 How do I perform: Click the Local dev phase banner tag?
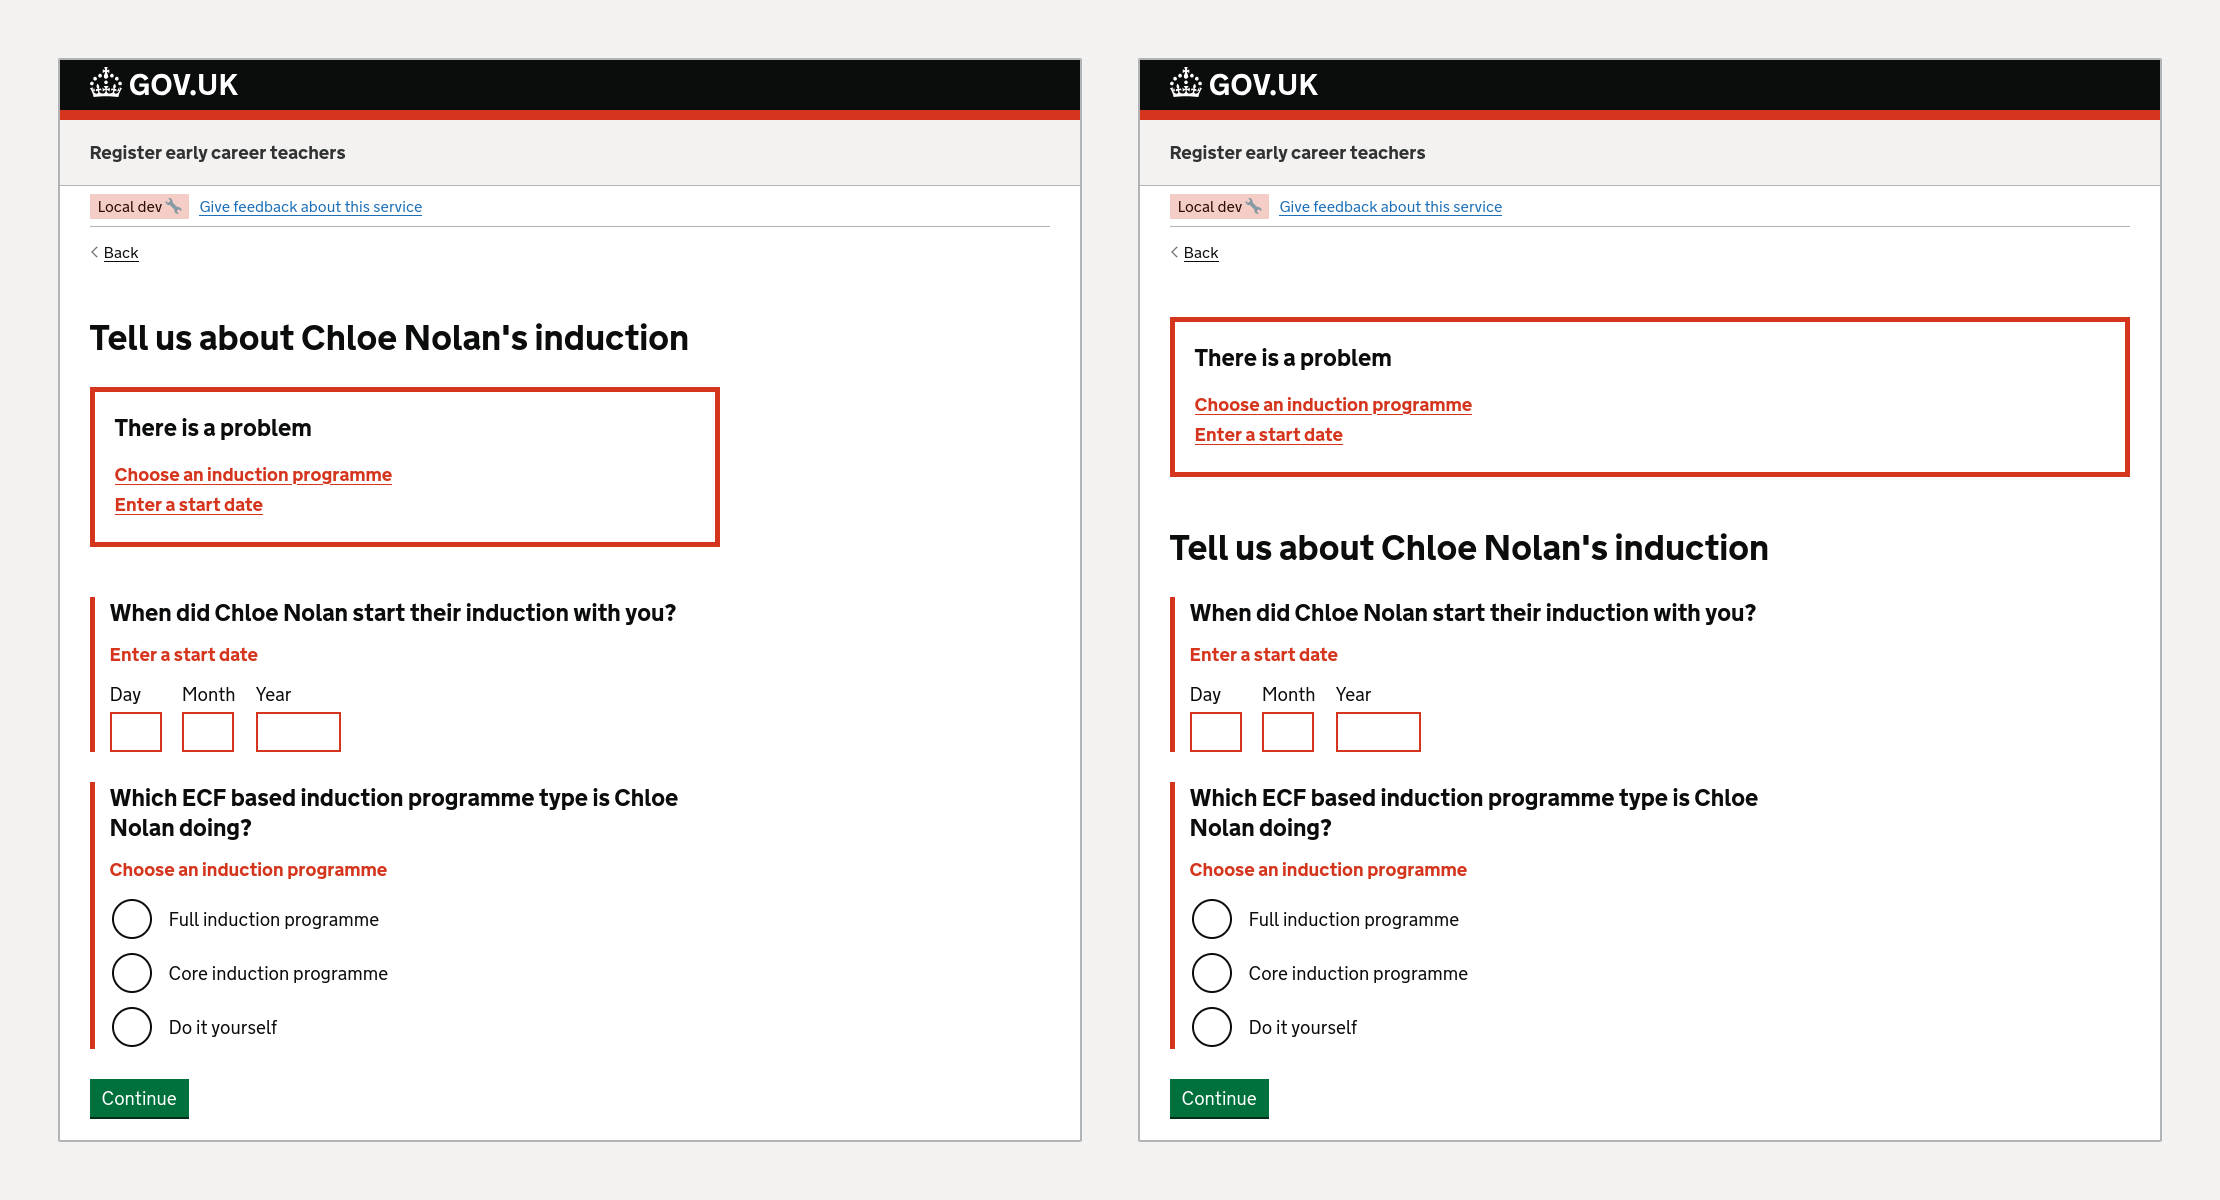click(x=139, y=206)
